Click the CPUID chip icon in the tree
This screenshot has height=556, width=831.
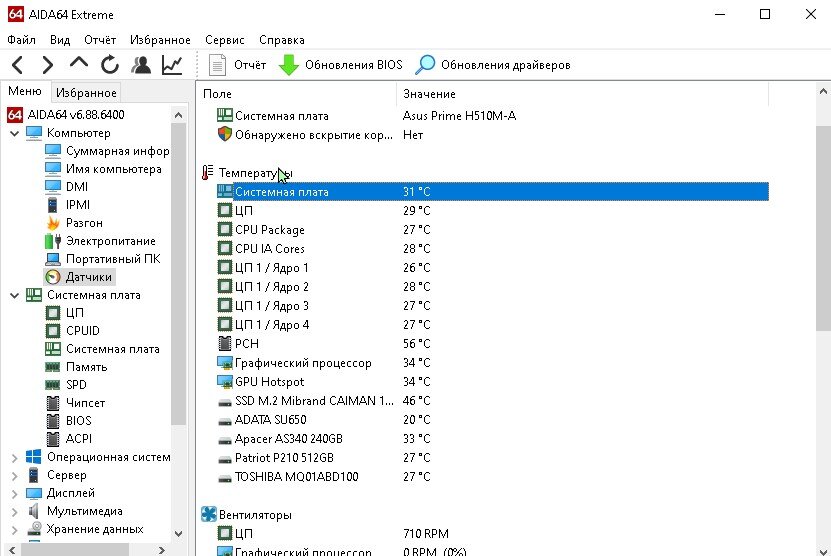click(x=52, y=331)
